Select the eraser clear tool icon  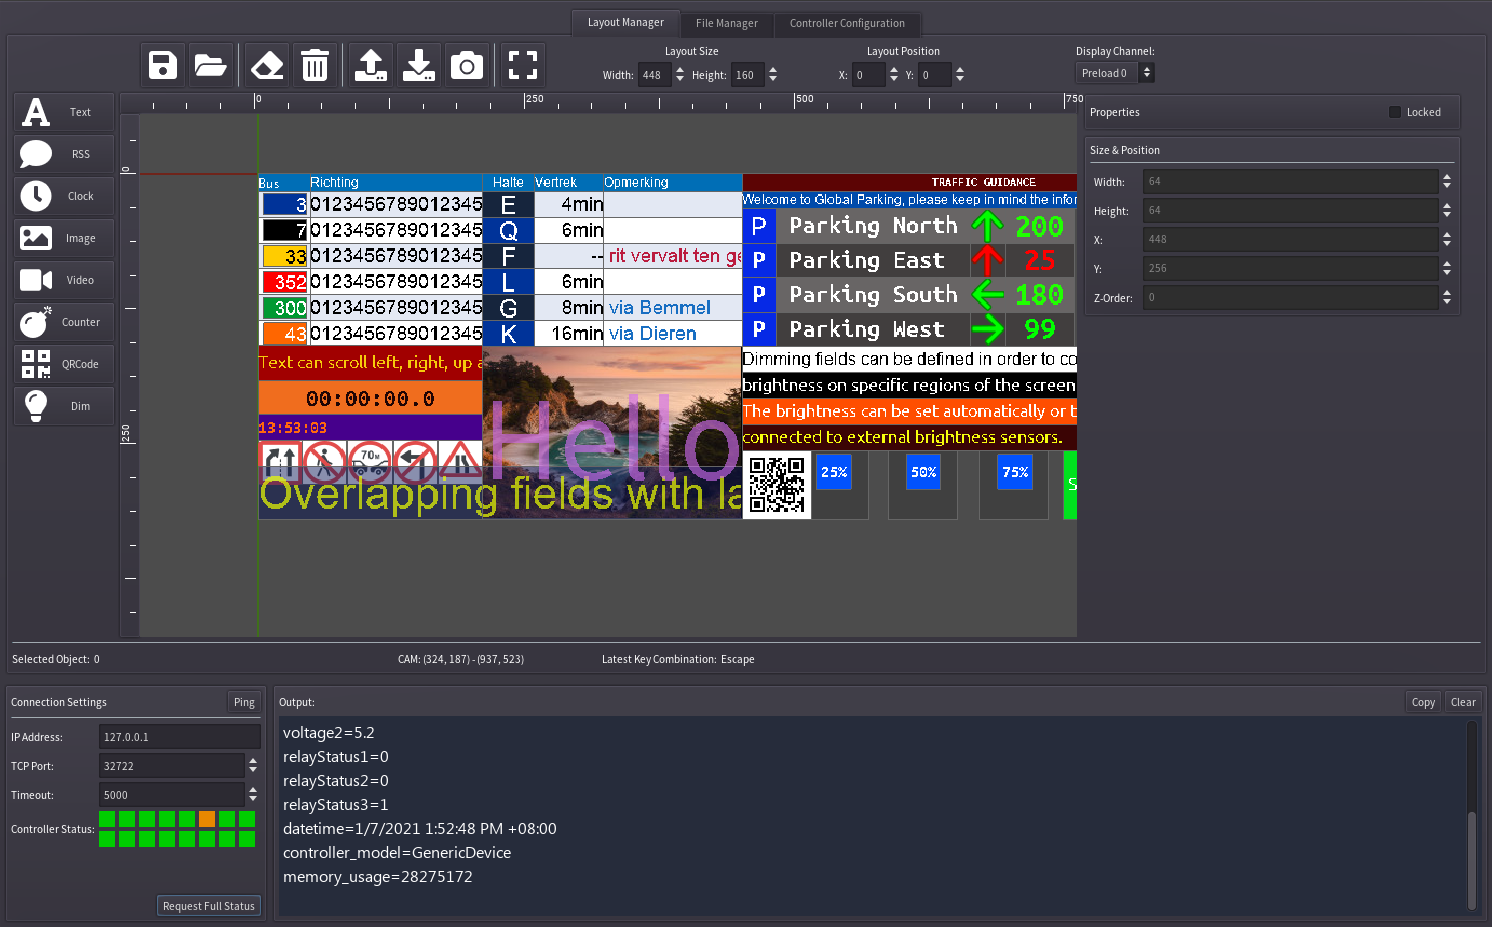pos(267,66)
